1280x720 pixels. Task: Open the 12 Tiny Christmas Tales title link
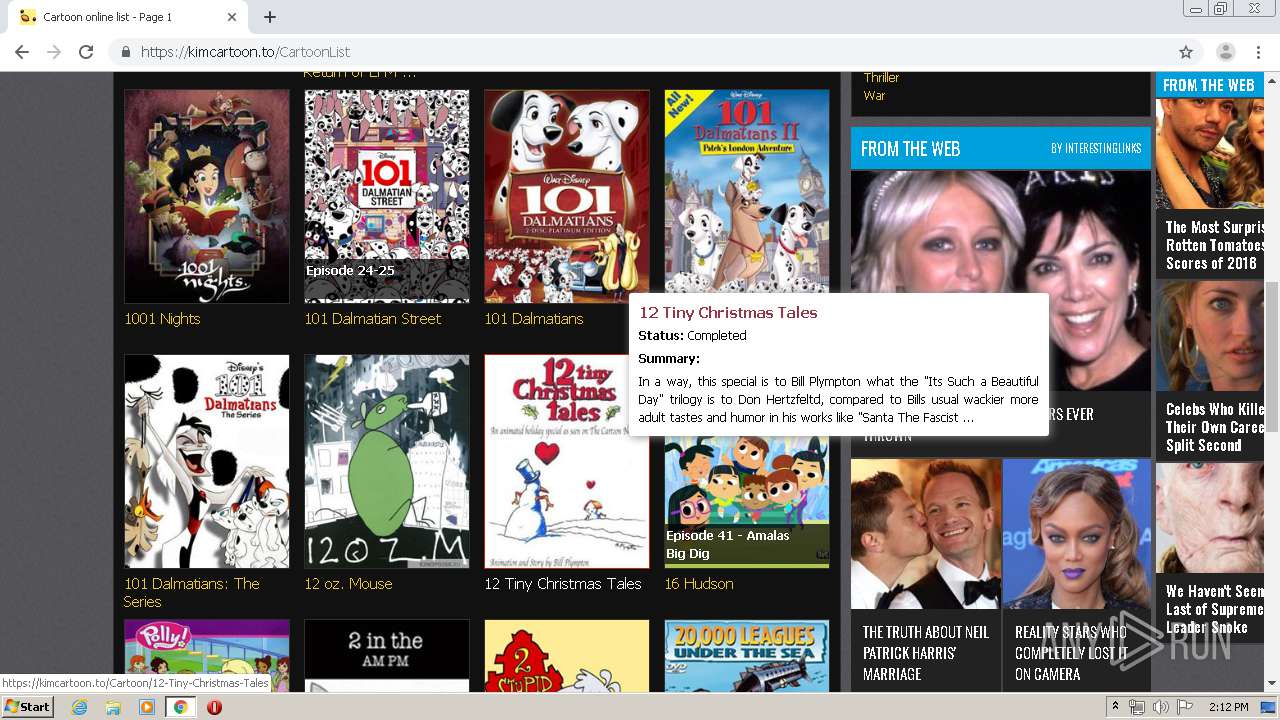(x=563, y=584)
